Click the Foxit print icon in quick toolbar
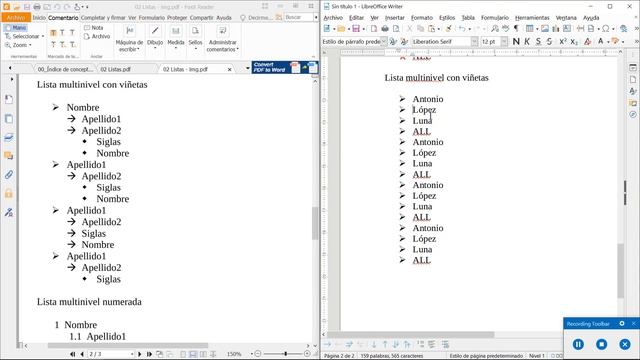The height and width of the screenshot is (360, 640). (x=37, y=7)
